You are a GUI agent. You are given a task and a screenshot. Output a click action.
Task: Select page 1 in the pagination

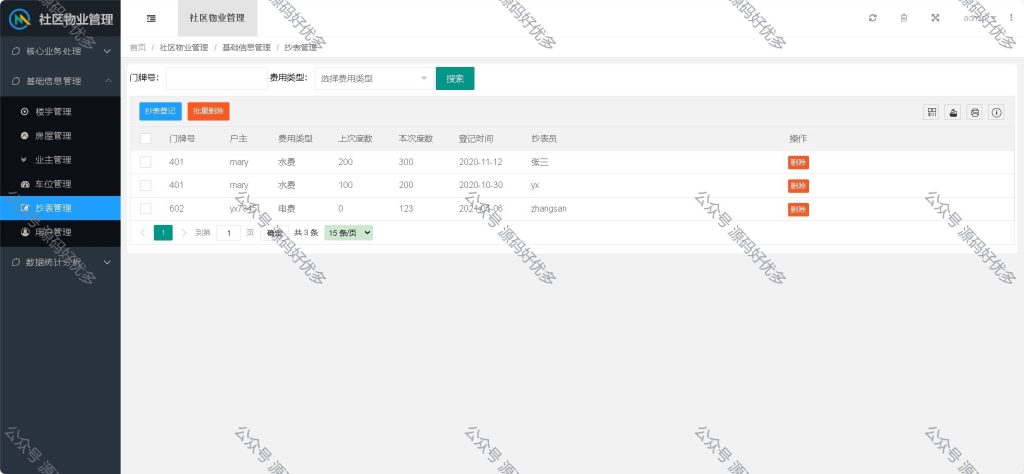pyautogui.click(x=163, y=232)
